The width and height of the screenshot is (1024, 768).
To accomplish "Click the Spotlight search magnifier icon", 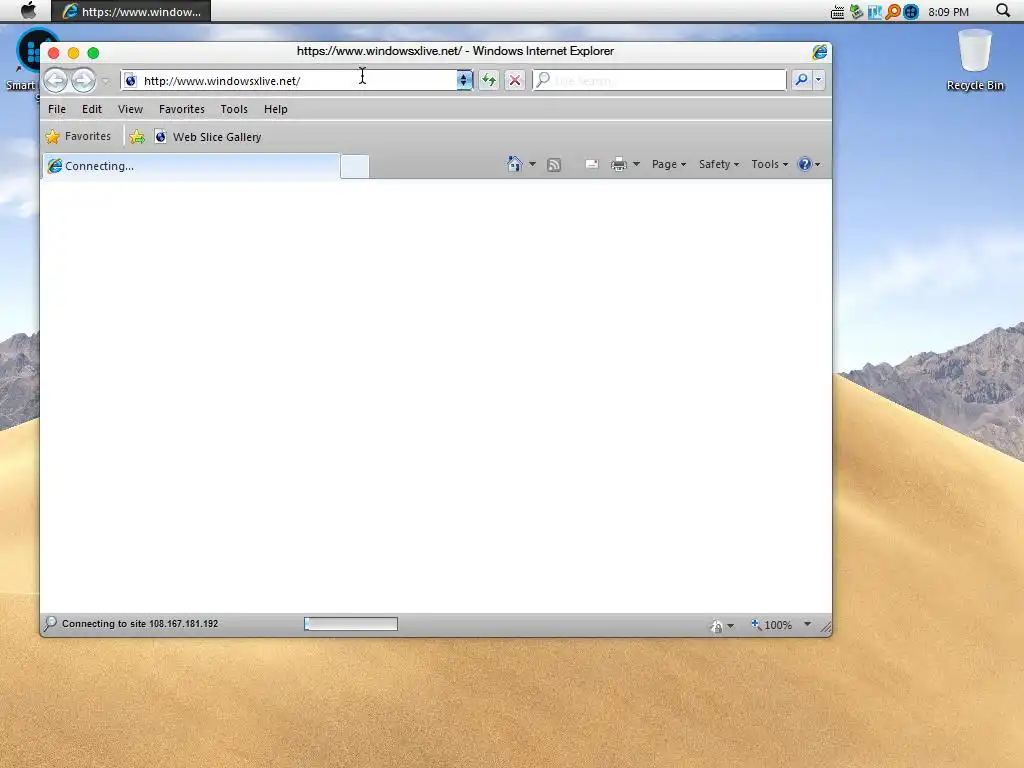I will point(1003,10).
